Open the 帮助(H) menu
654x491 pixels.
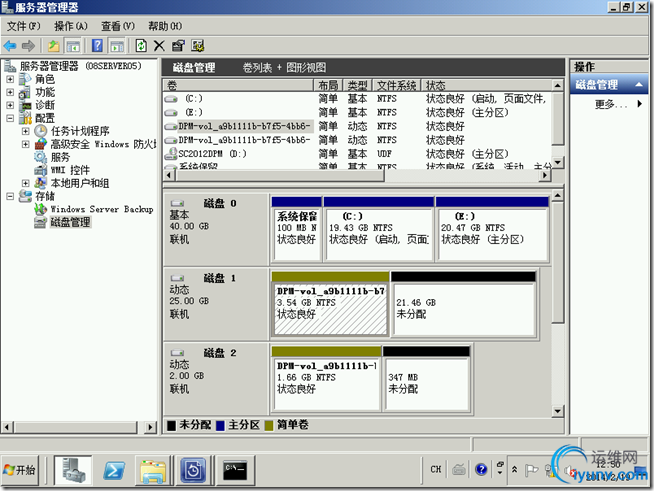165,26
